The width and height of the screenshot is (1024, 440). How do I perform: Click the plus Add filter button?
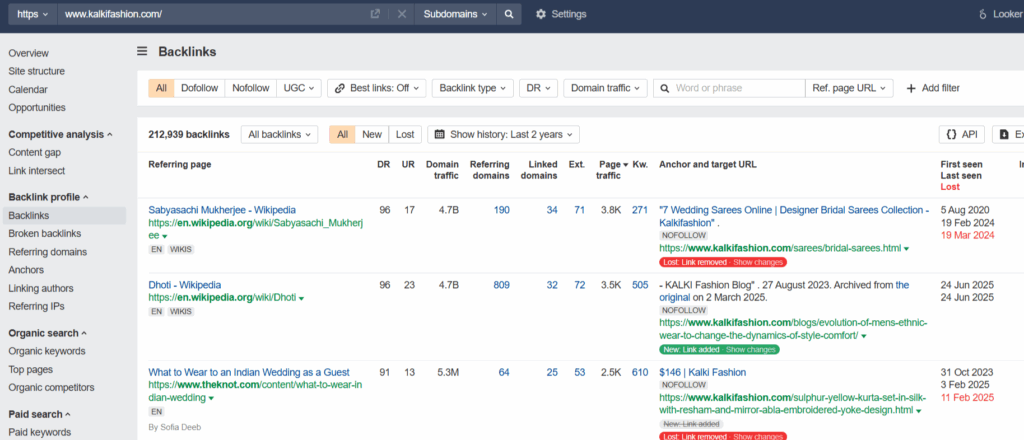(x=932, y=88)
